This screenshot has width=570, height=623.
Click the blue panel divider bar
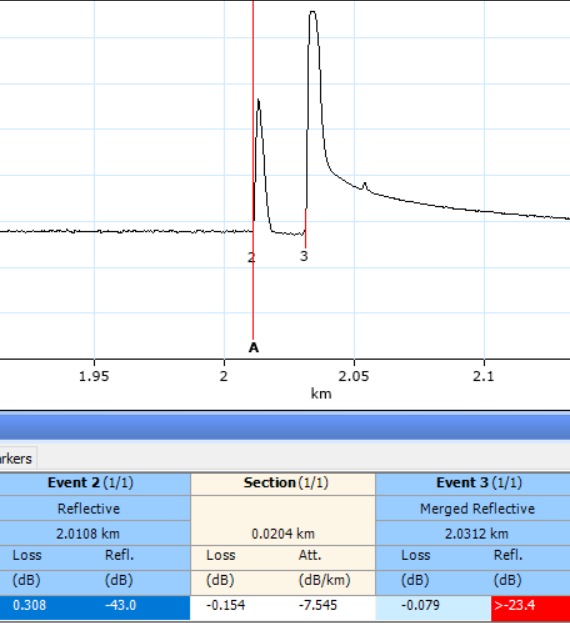pos(285,427)
